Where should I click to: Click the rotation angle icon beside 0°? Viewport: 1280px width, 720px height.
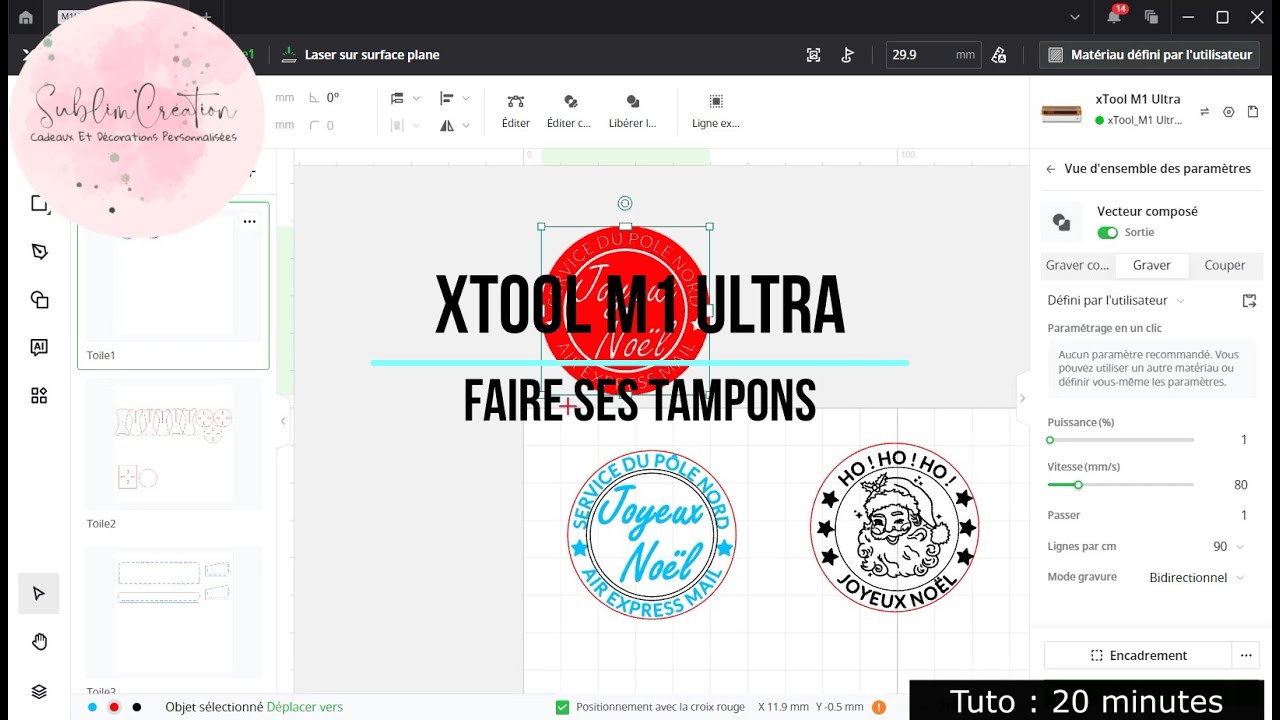(x=315, y=98)
